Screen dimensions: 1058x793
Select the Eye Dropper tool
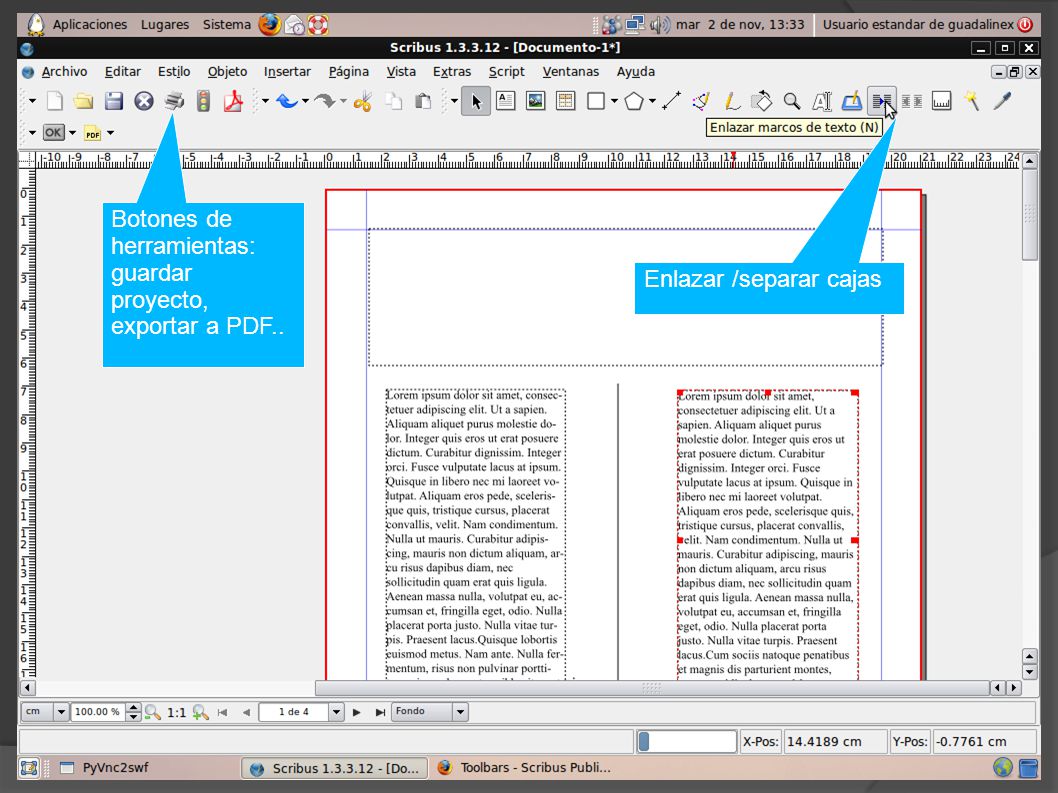tap(1003, 101)
